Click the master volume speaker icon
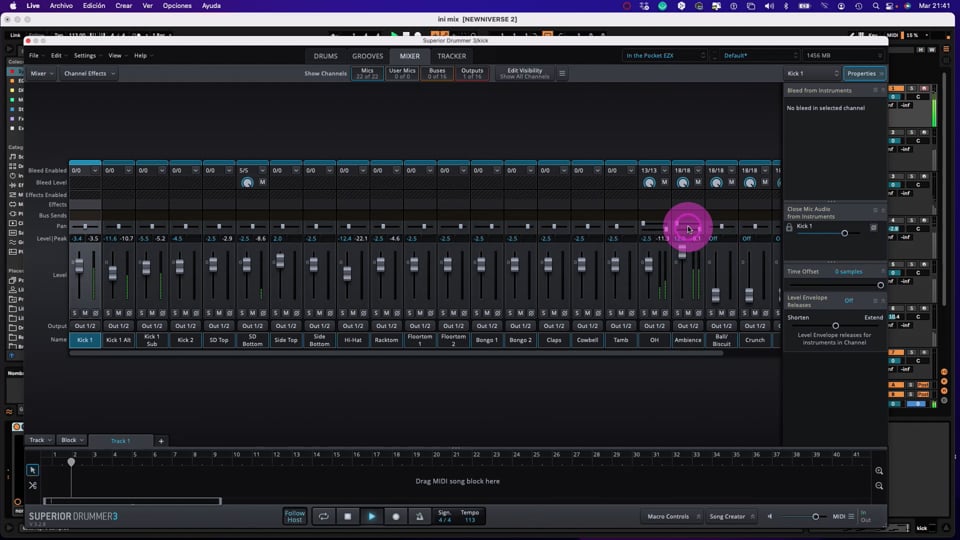The height and width of the screenshot is (540, 960). pyautogui.click(x=770, y=516)
